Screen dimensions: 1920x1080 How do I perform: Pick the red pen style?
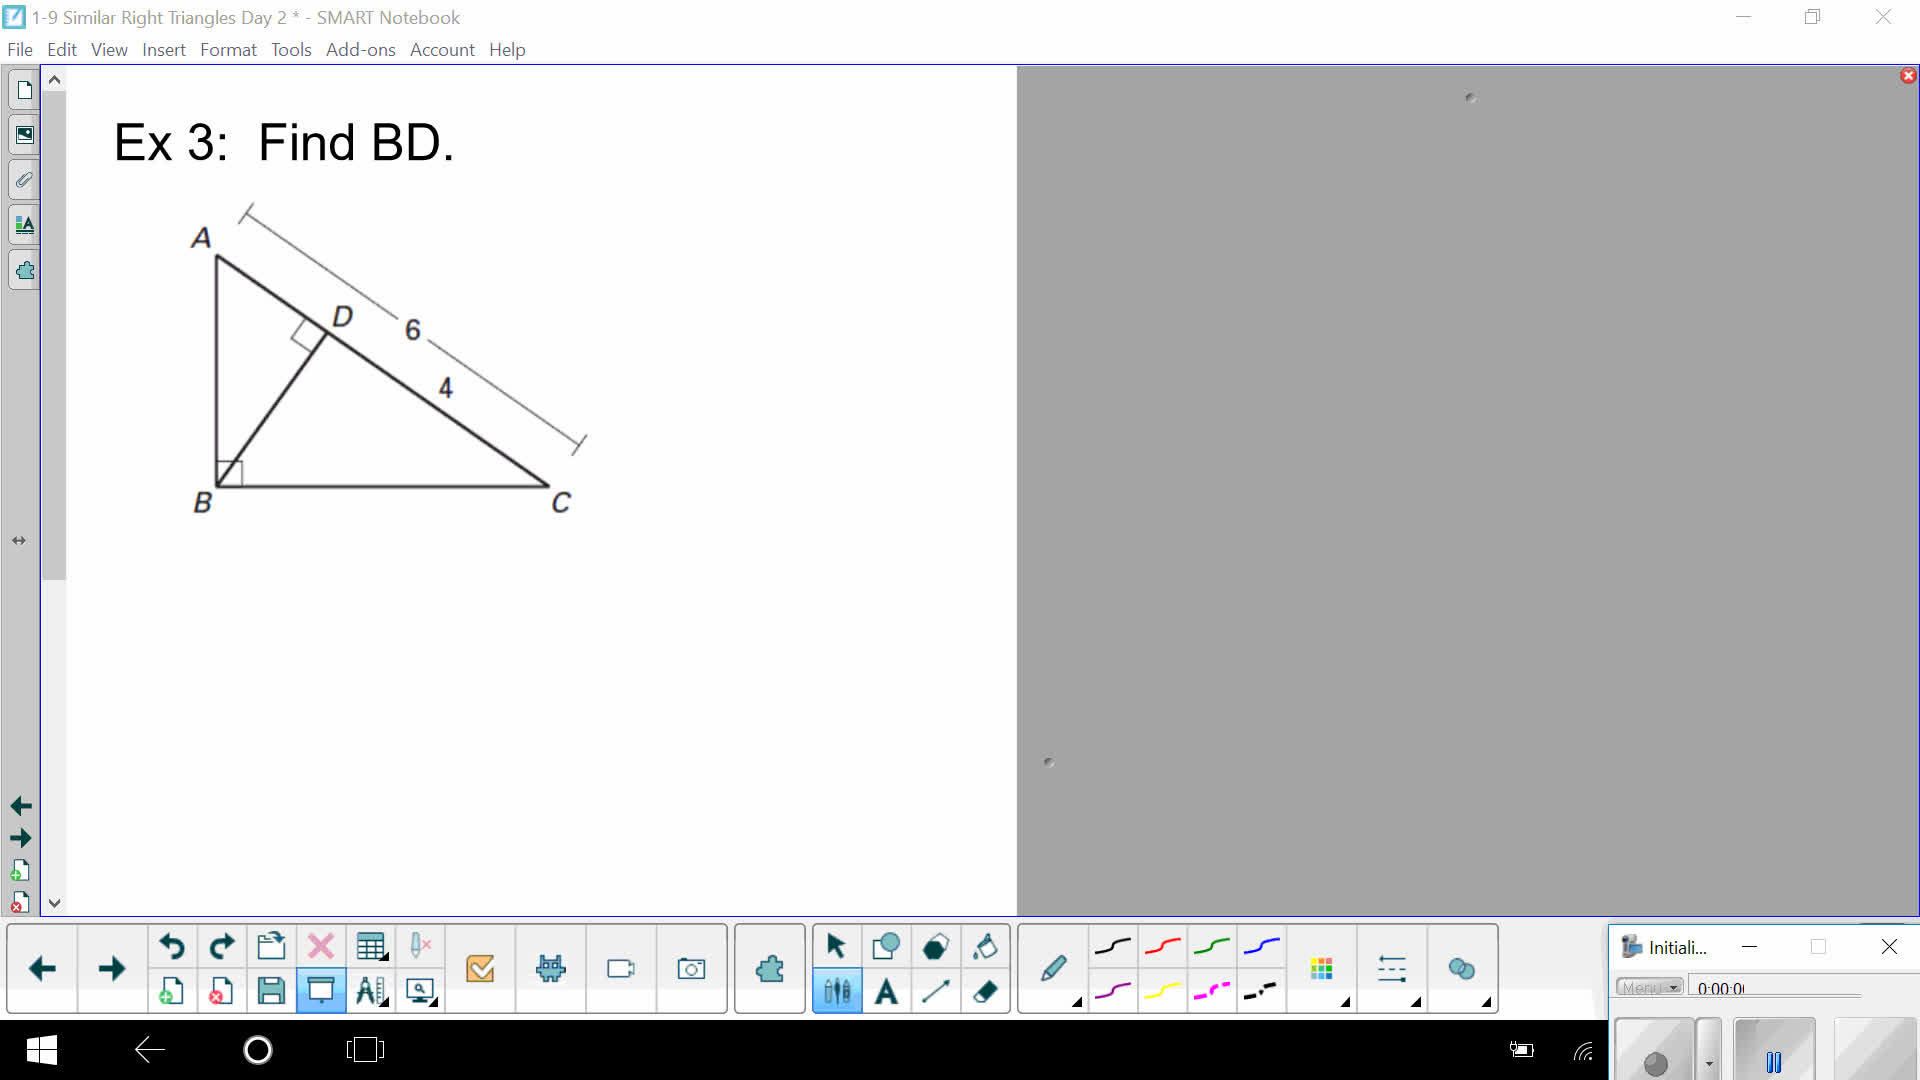1162,946
